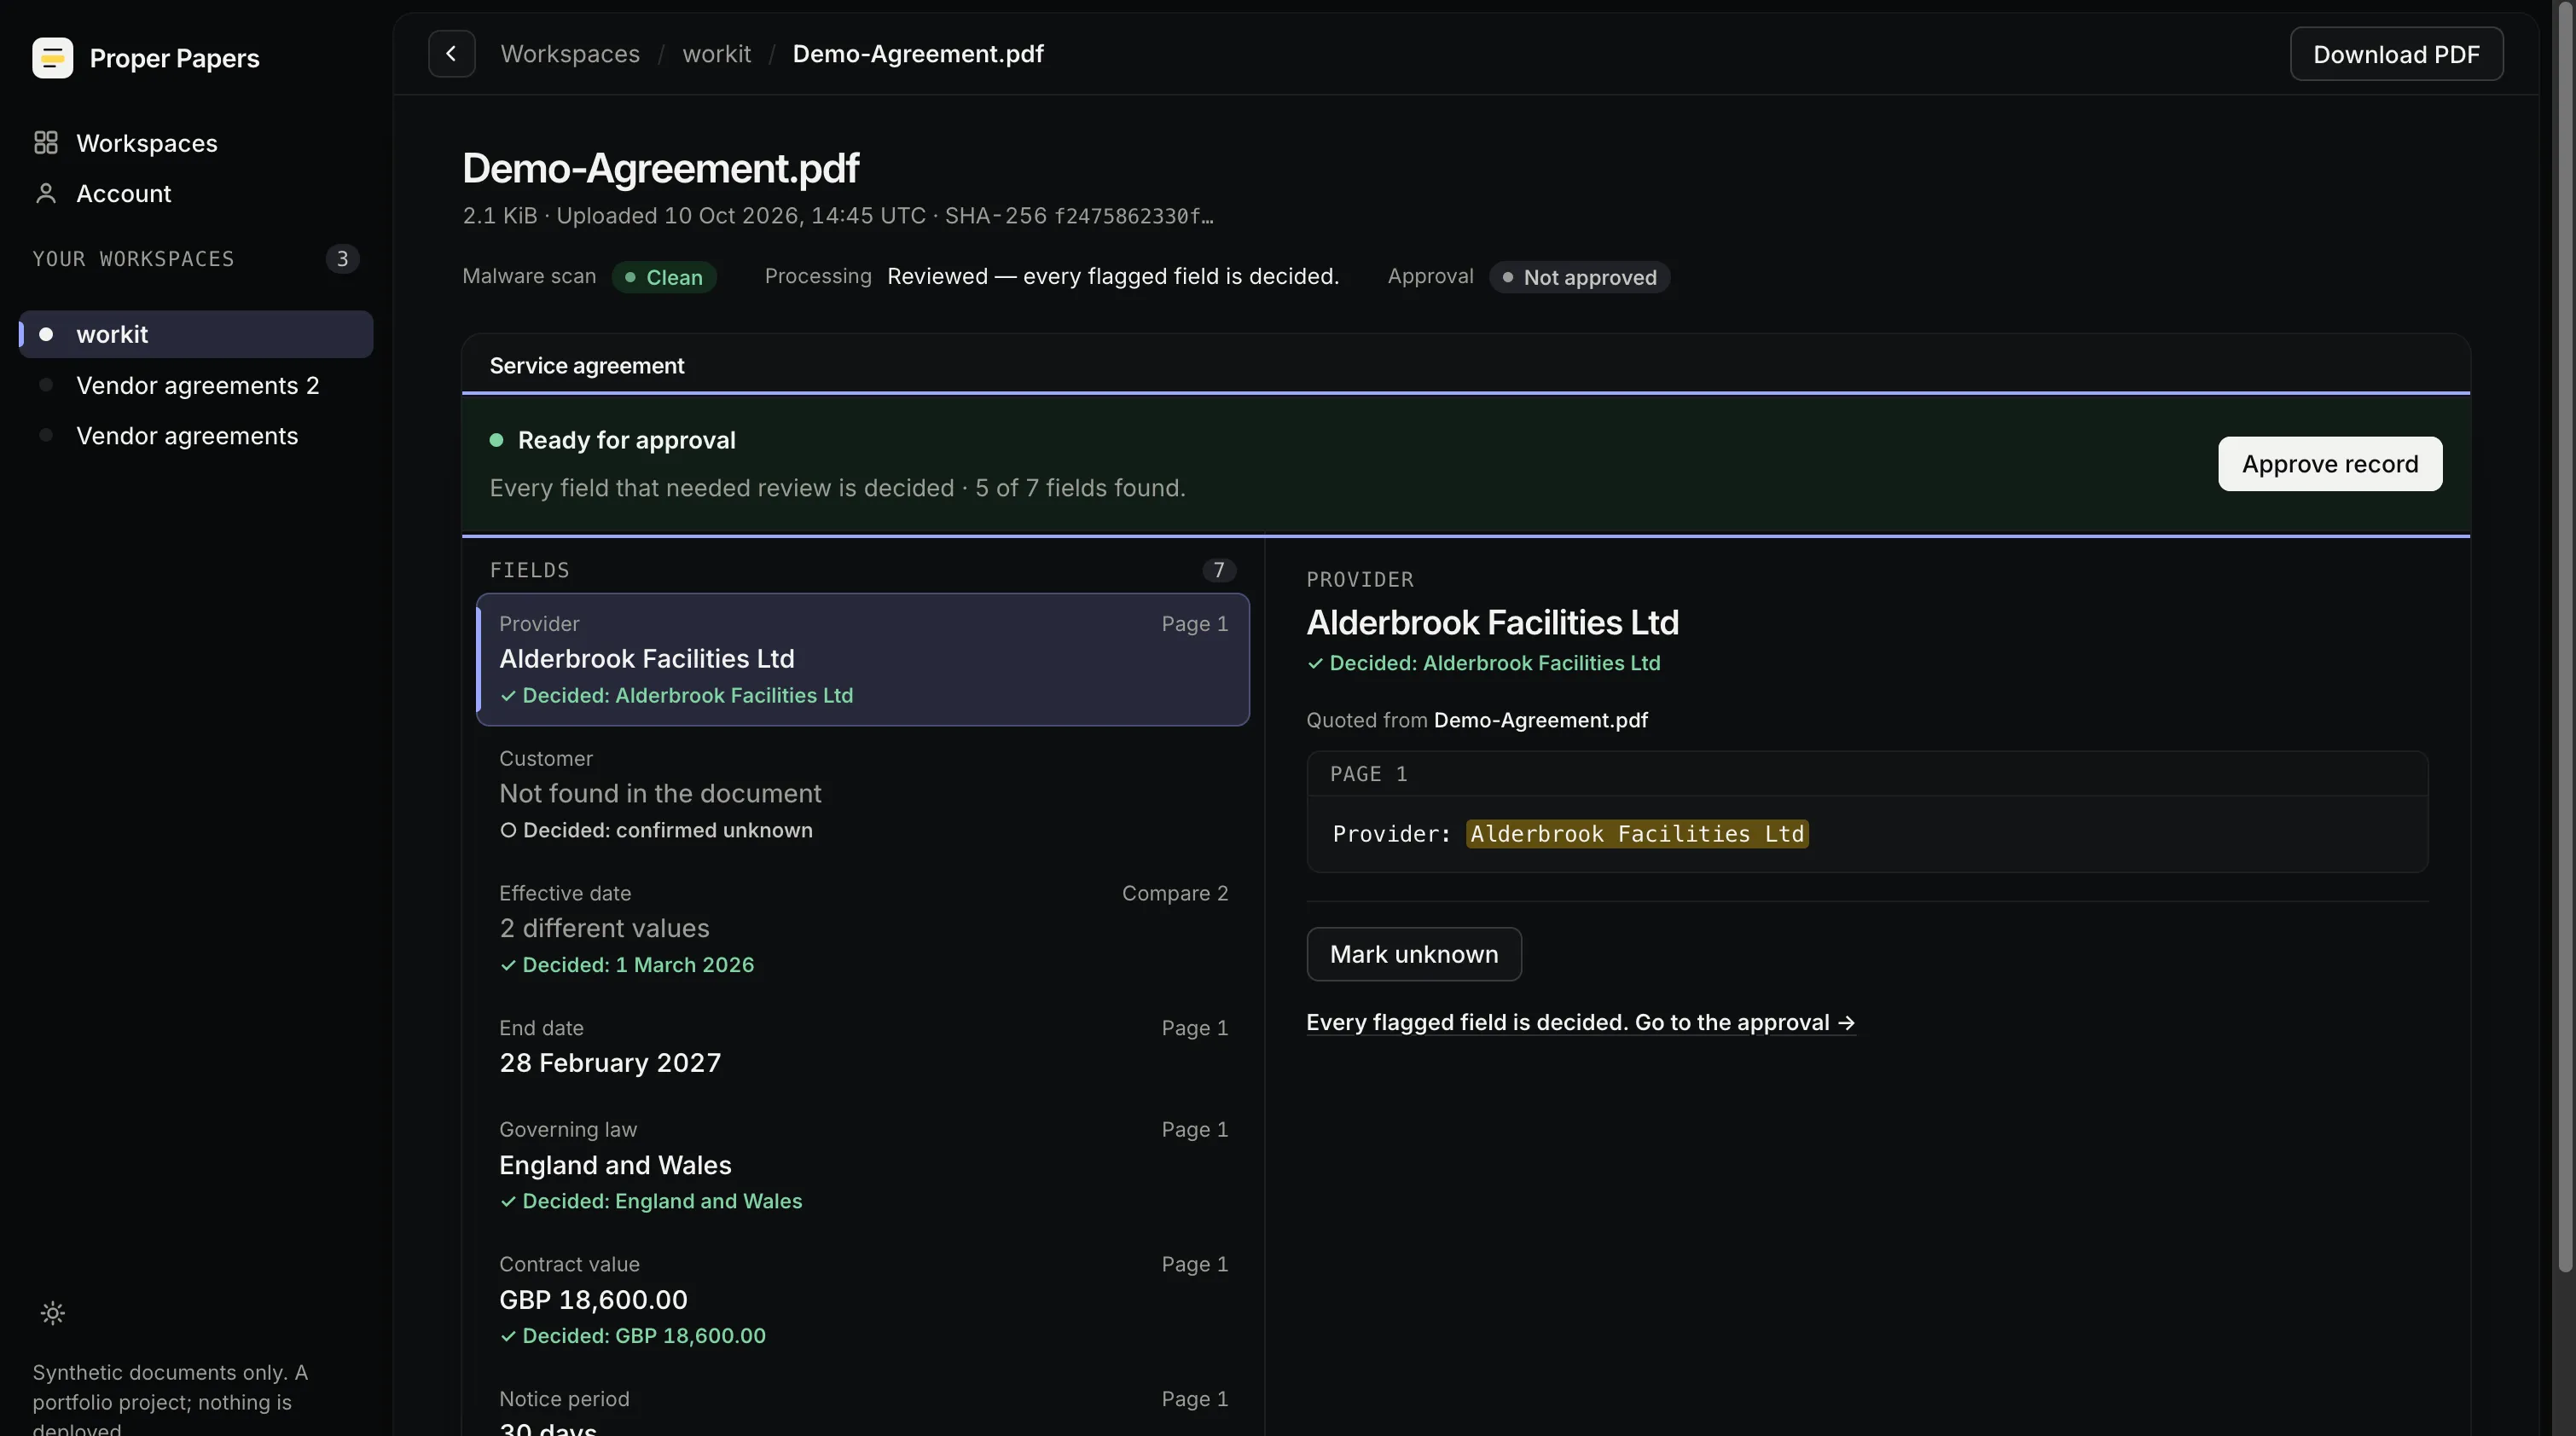Select the Governing law field row
The height and width of the screenshot is (1436, 2576).
[x=863, y=1165]
